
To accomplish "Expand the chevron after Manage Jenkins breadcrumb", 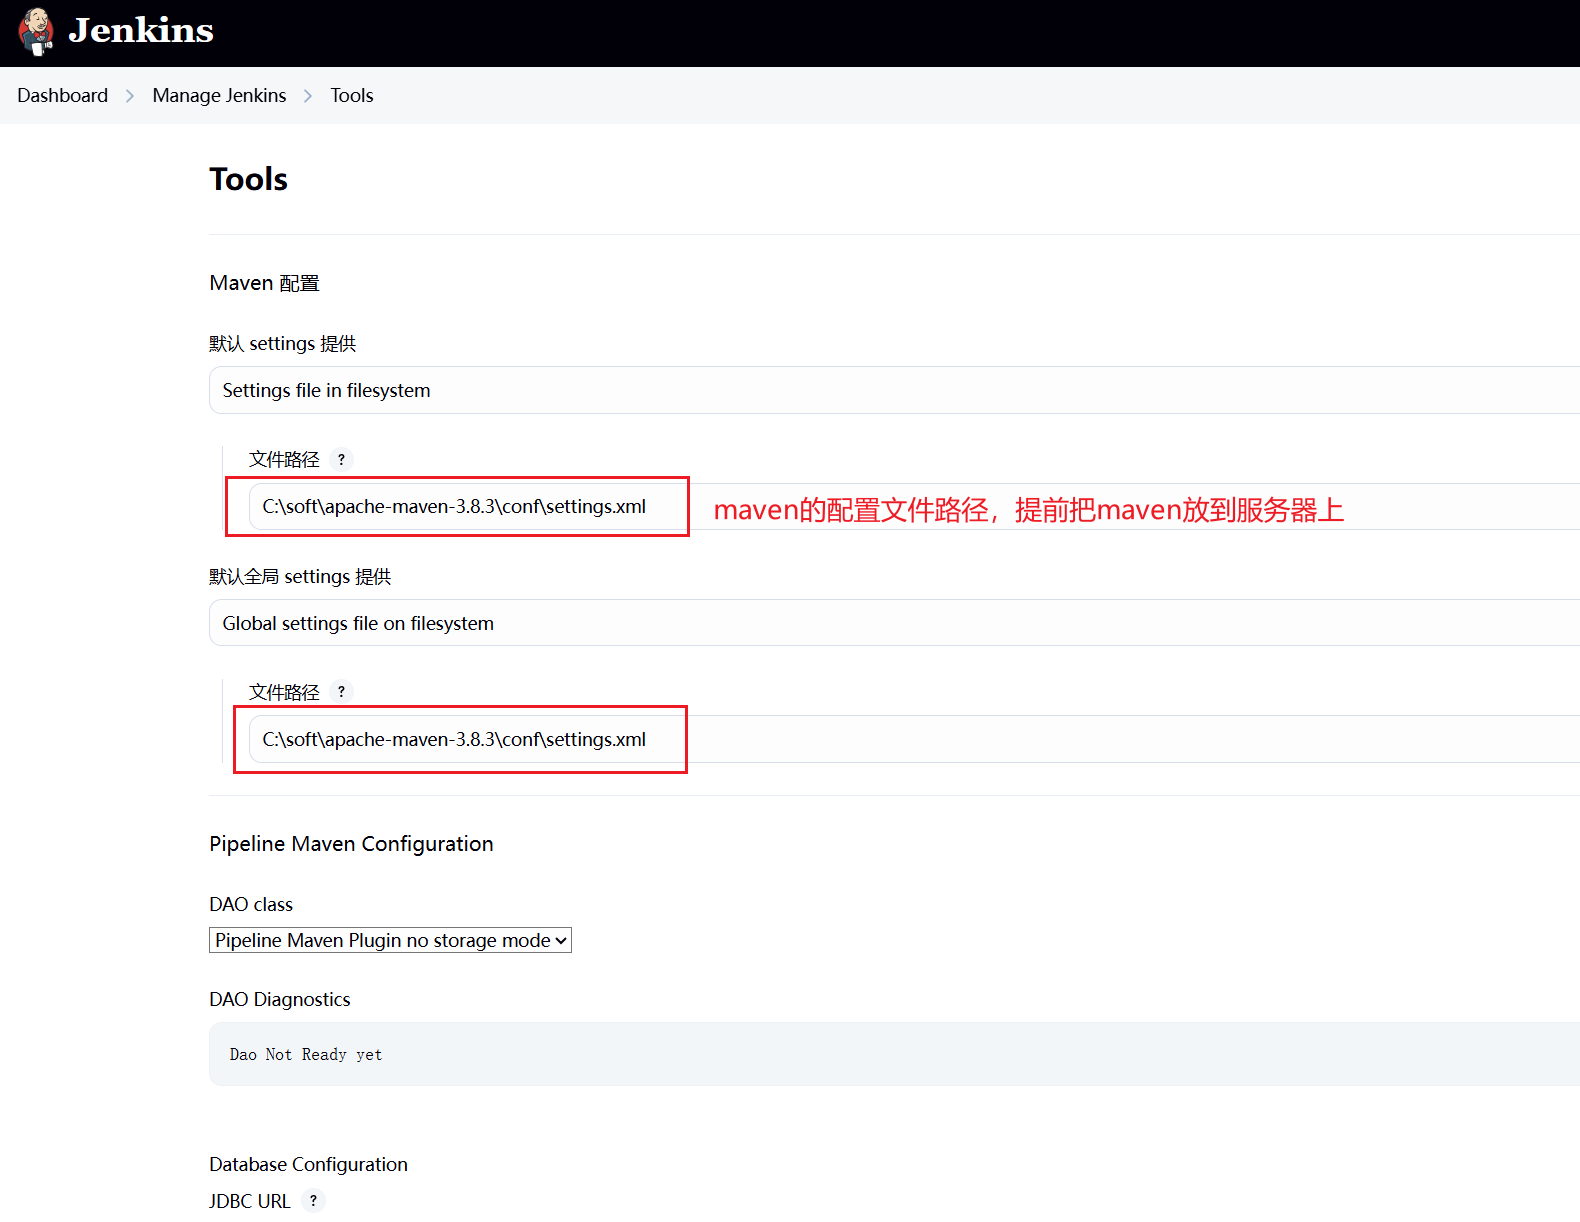I will coord(308,96).
